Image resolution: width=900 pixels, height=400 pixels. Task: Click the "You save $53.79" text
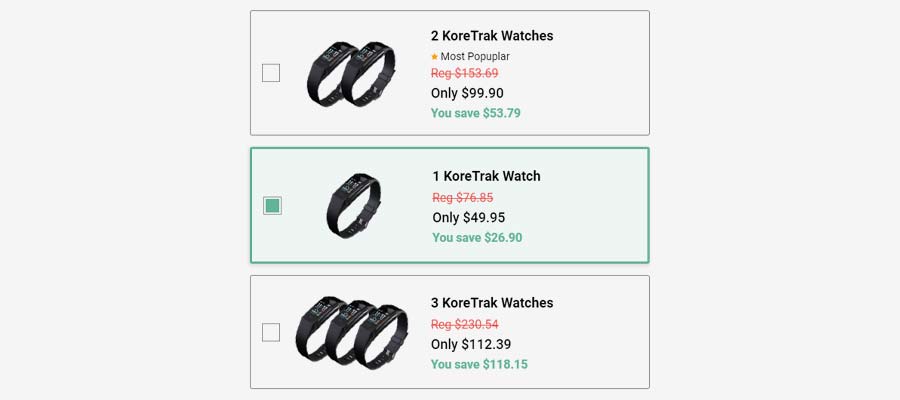point(476,113)
